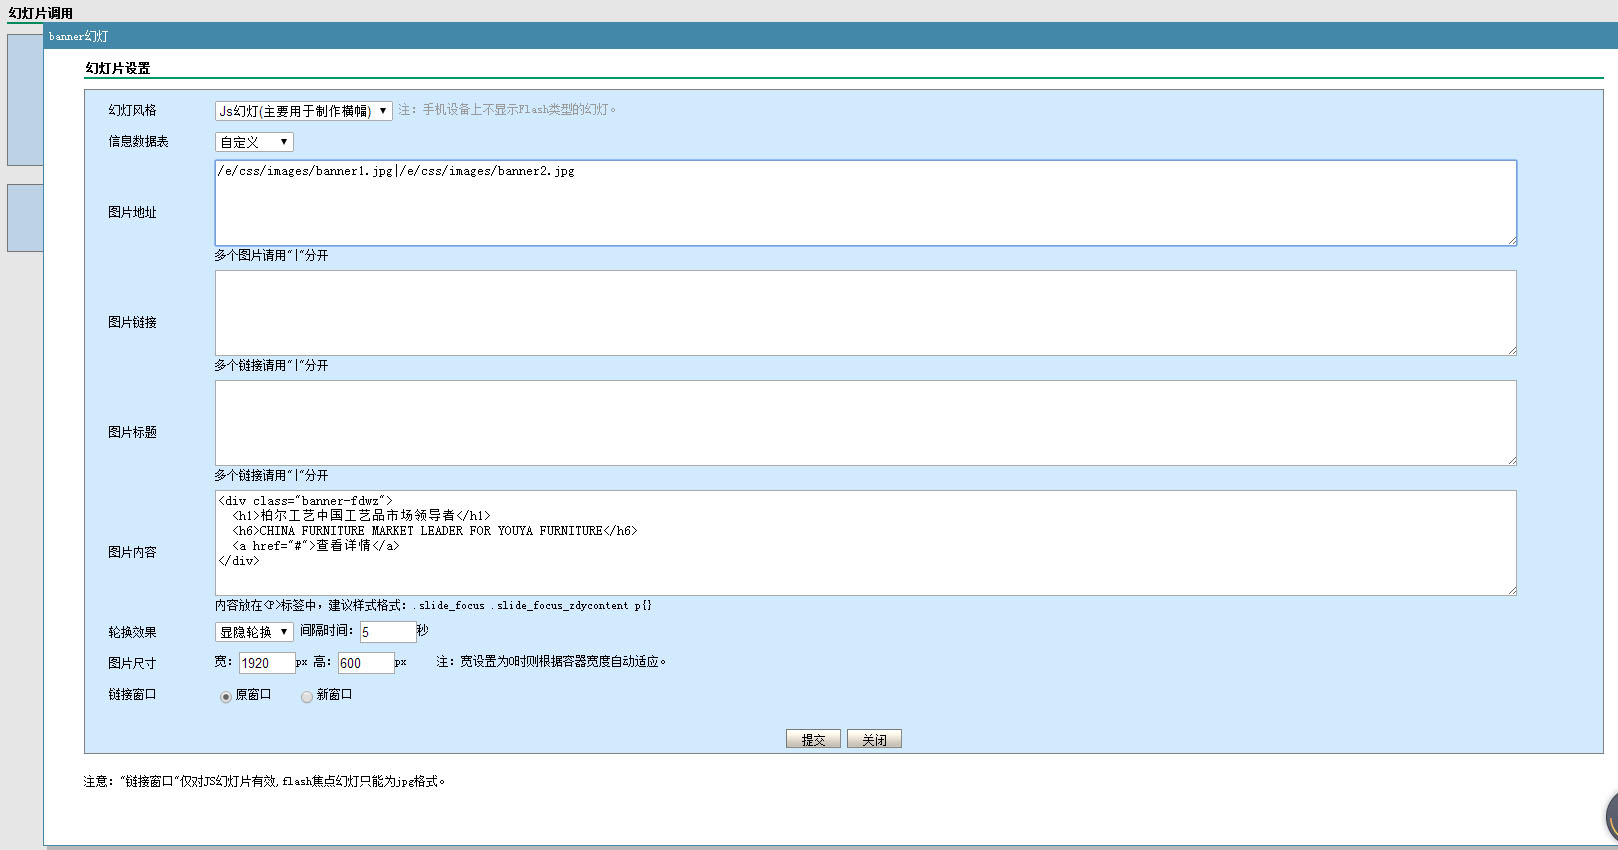Focus the empty 图片链接 textarea
1618x850 pixels.
(865, 313)
